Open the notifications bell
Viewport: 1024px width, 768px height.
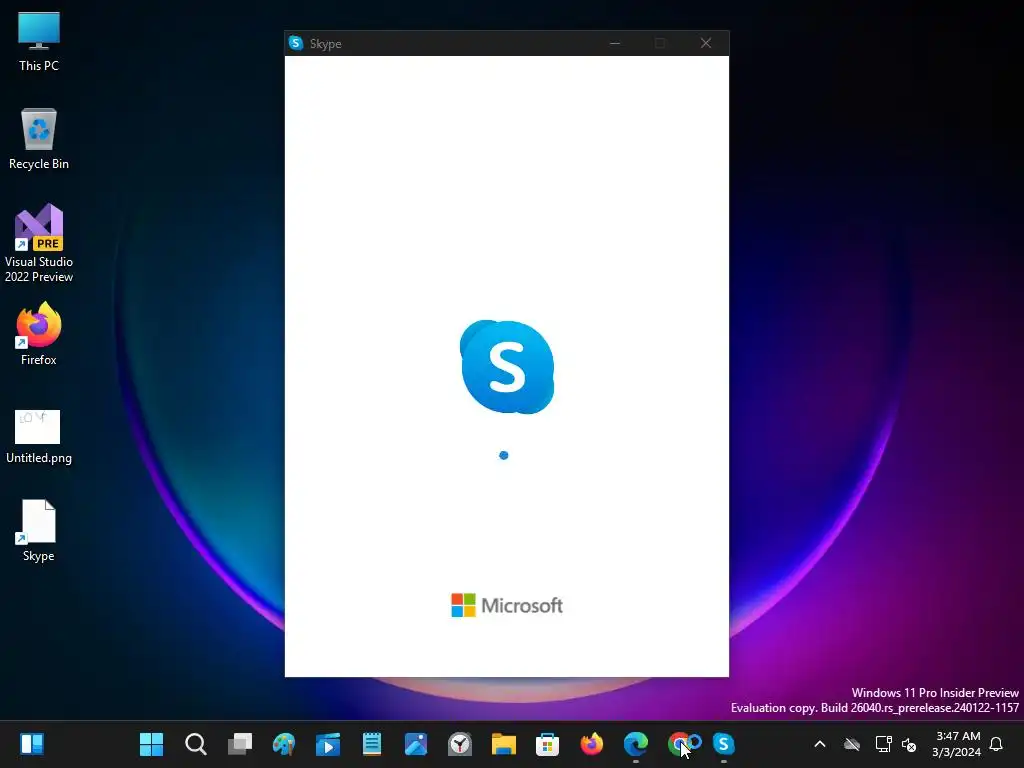coord(996,744)
